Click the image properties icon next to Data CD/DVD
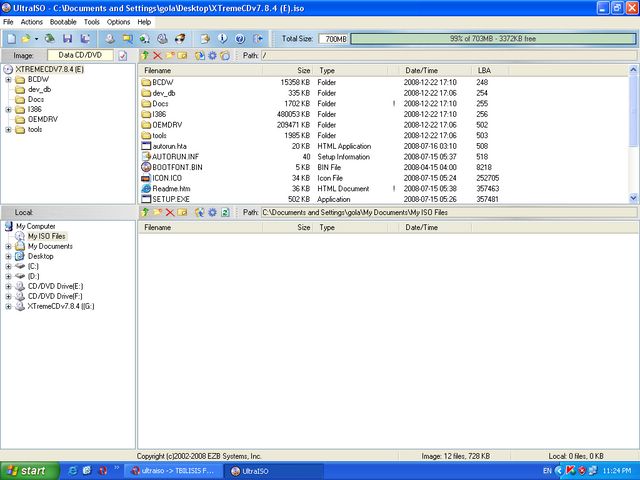 click(x=122, y=56)
